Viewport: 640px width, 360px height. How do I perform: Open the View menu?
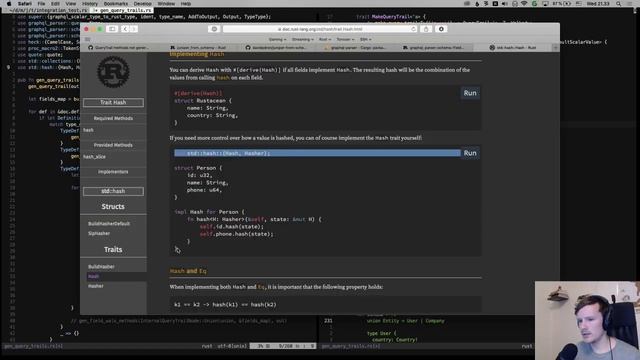coord(71,4)
